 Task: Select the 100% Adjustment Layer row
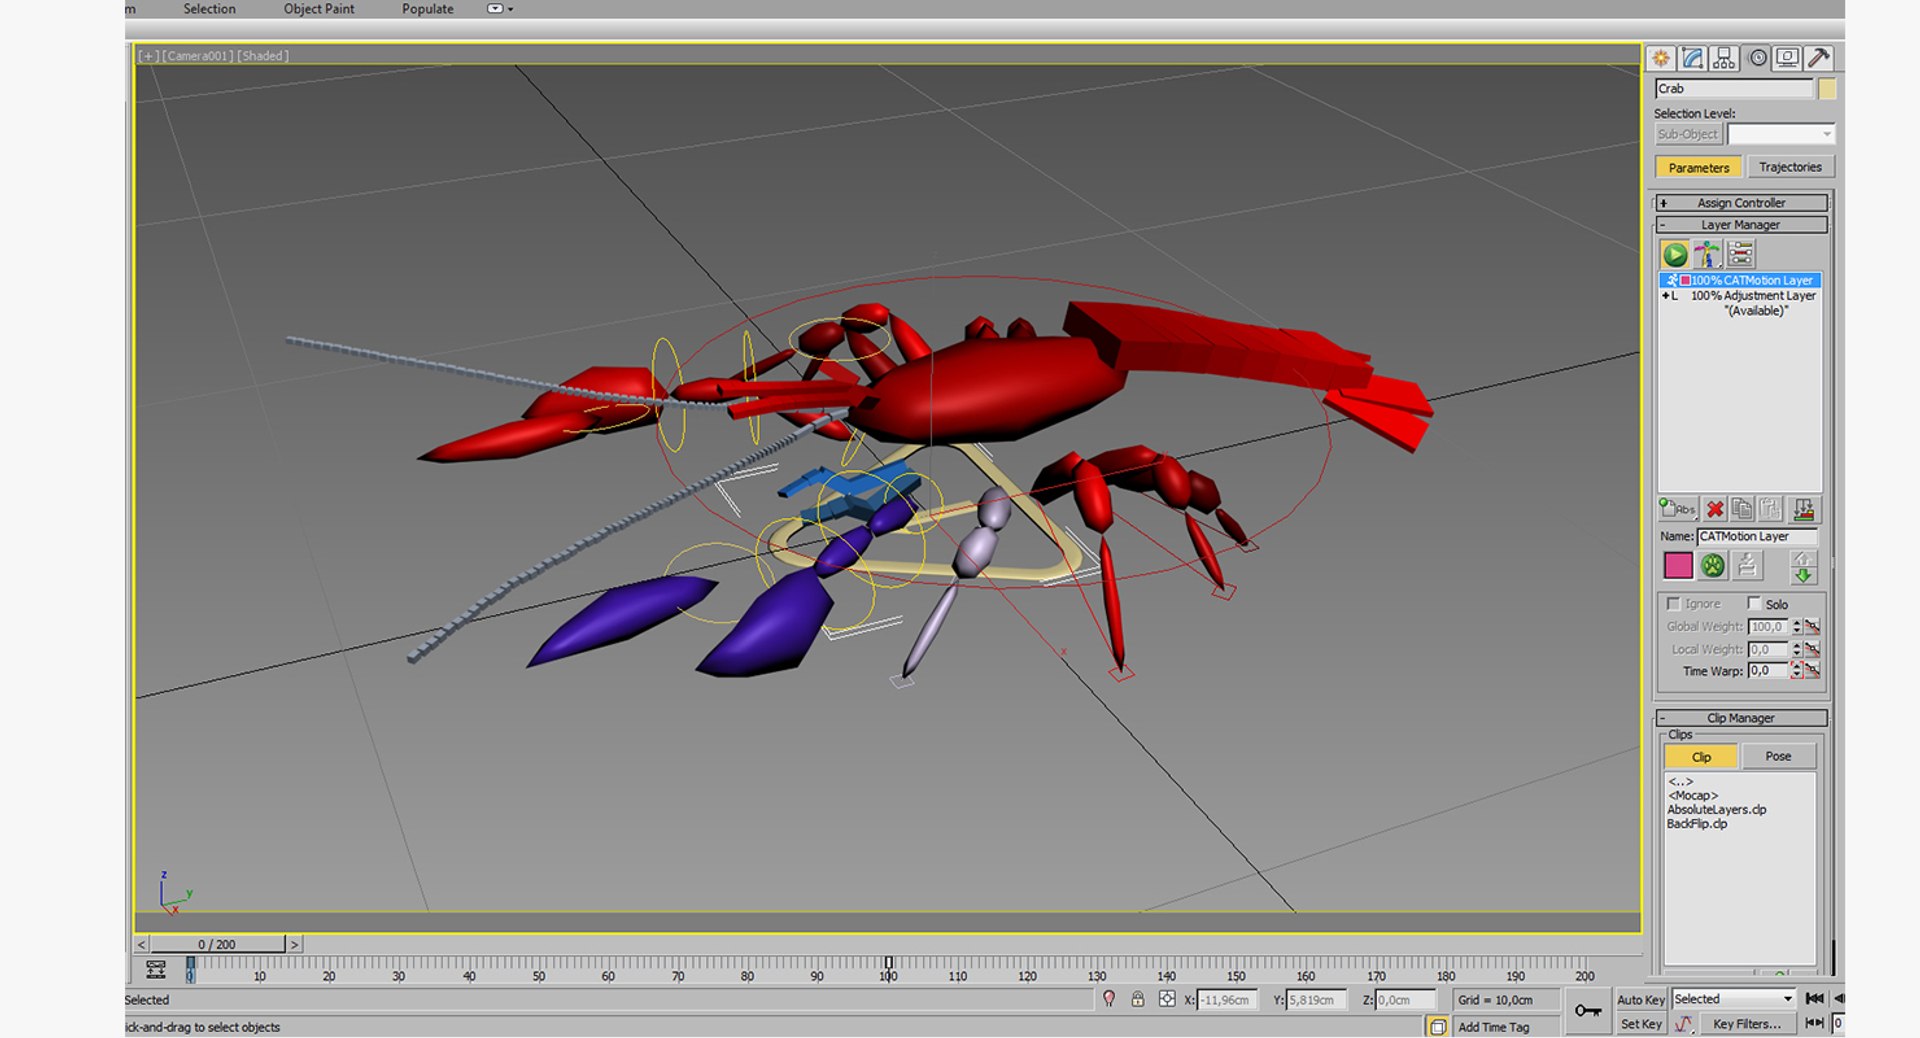pyautogui.click(x=1740, y=296)
